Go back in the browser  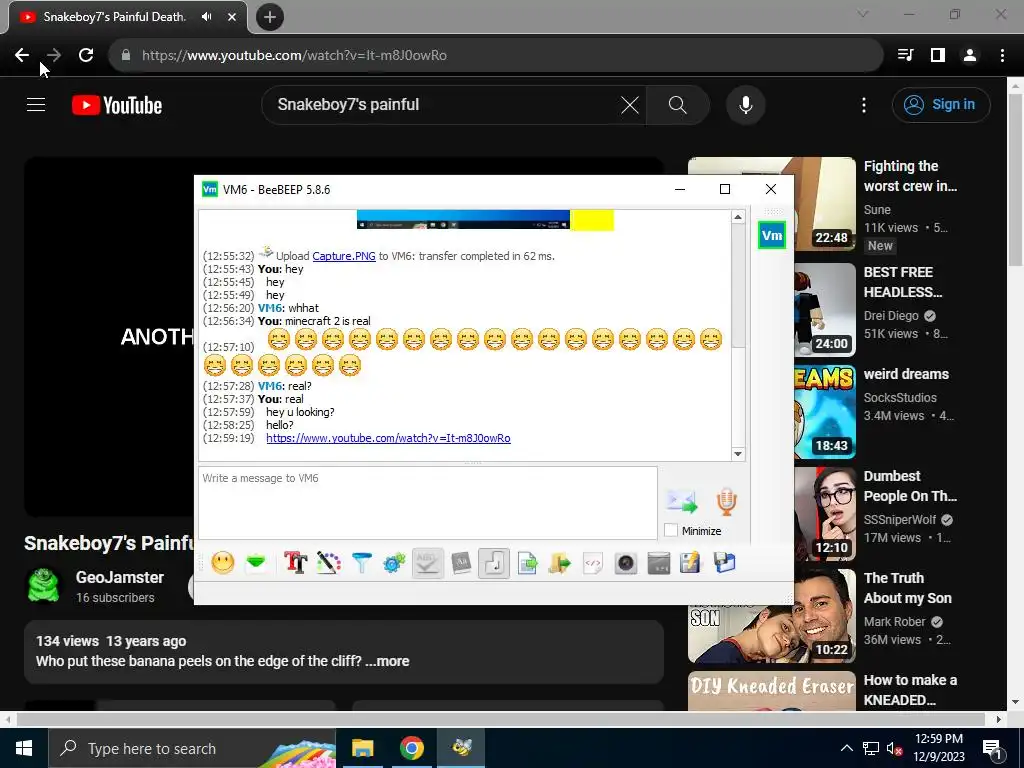pos(22,56)
